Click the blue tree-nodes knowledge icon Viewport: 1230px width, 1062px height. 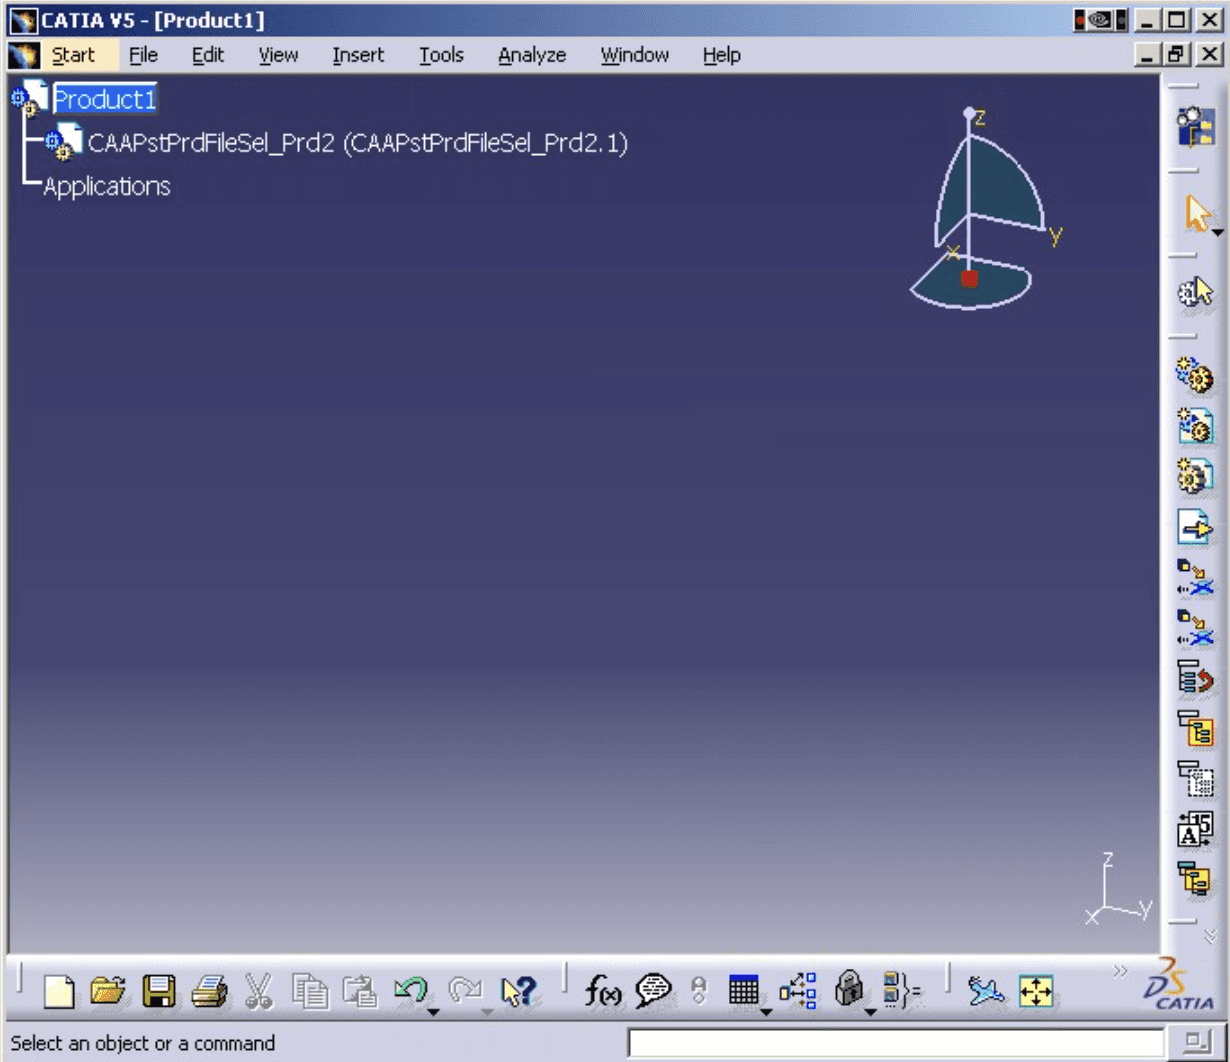coord(798,991)
